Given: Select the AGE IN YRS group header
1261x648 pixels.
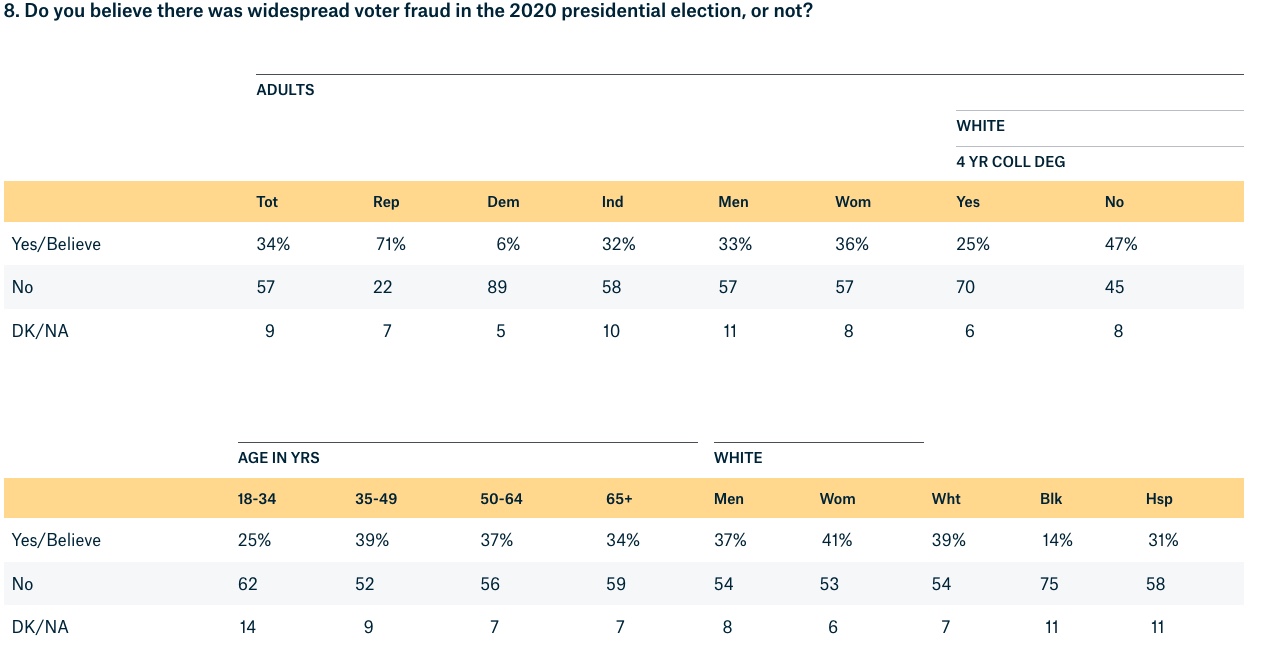Looking at the screenshot, I should 279,458.
